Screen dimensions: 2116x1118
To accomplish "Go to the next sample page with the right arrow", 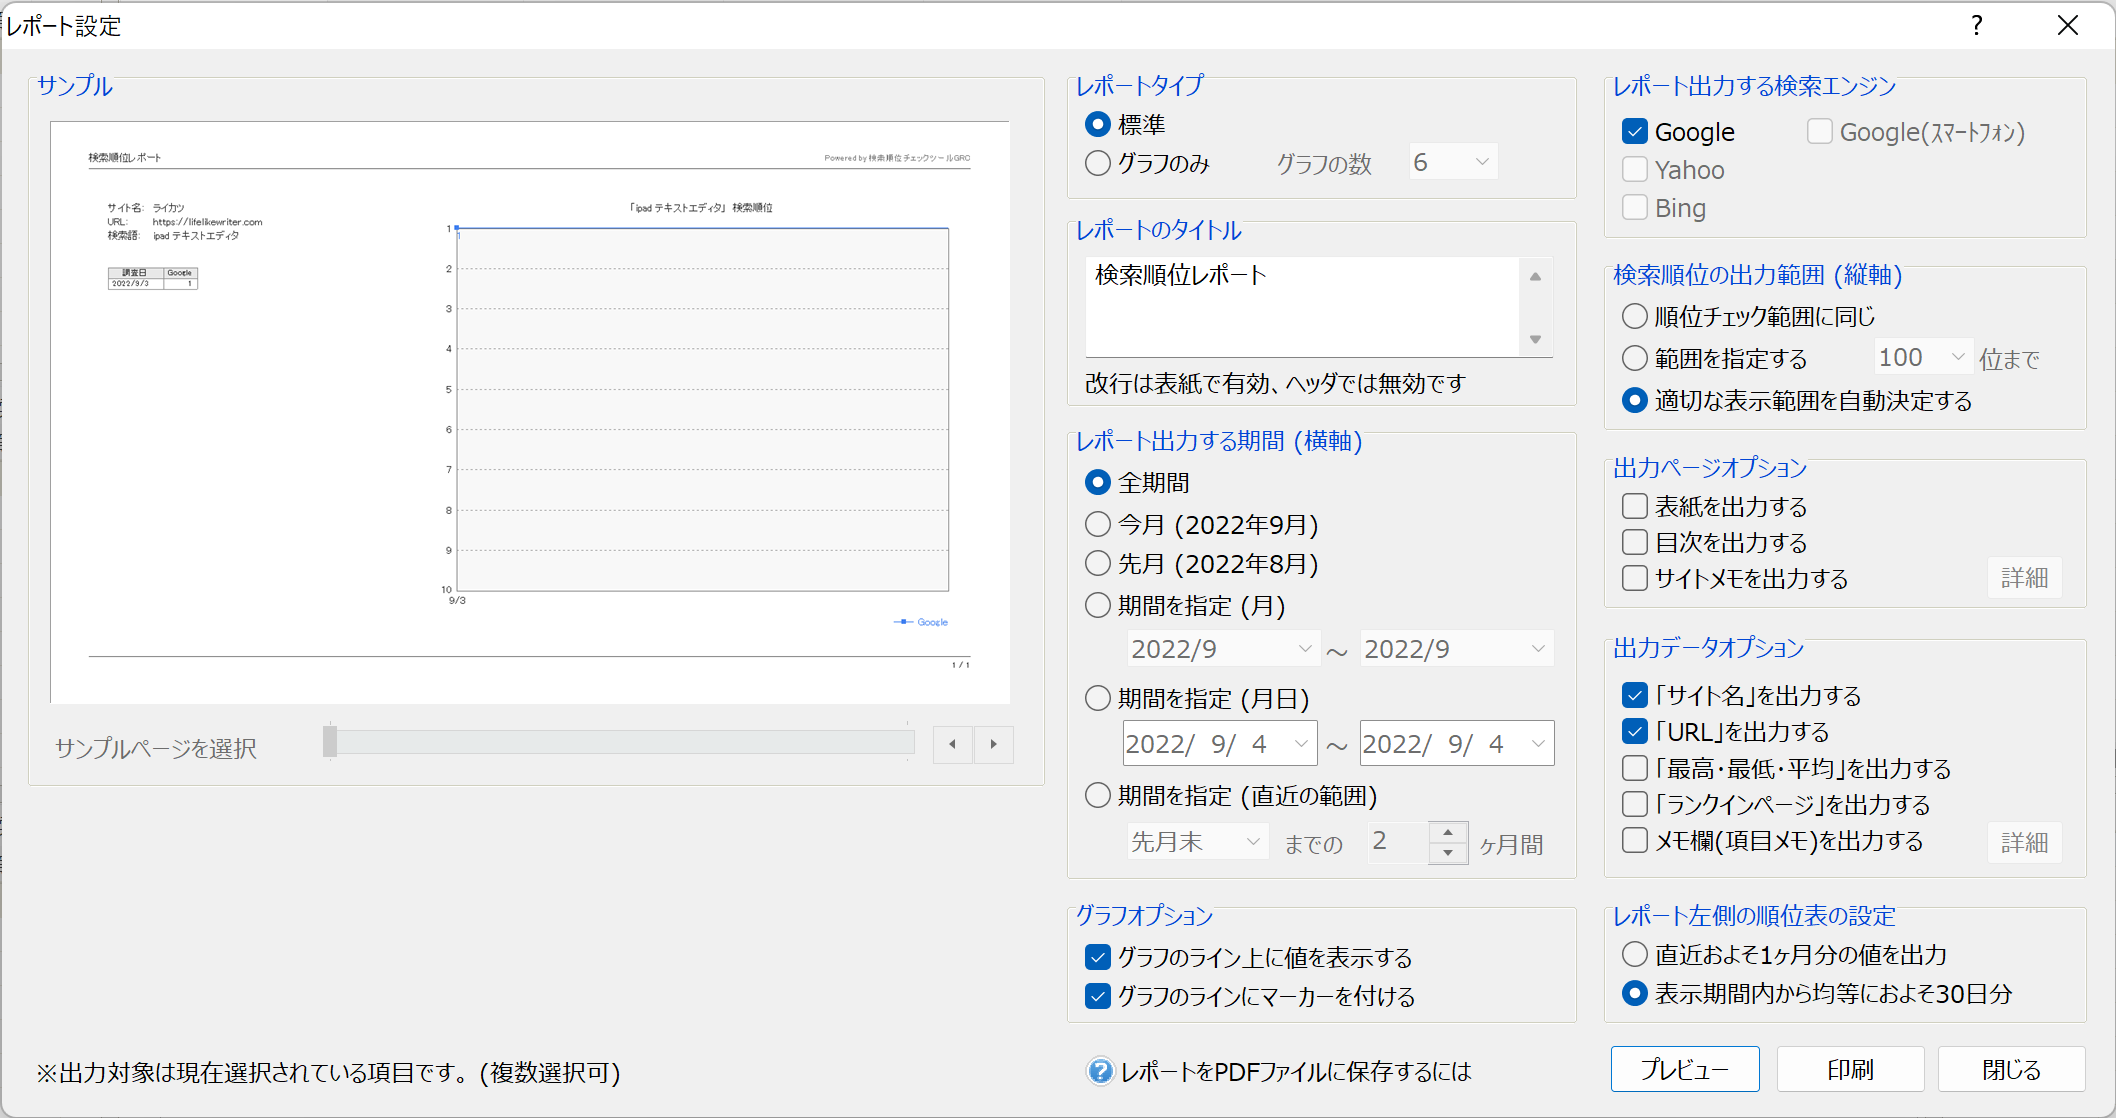I will [x=993, y=744].
